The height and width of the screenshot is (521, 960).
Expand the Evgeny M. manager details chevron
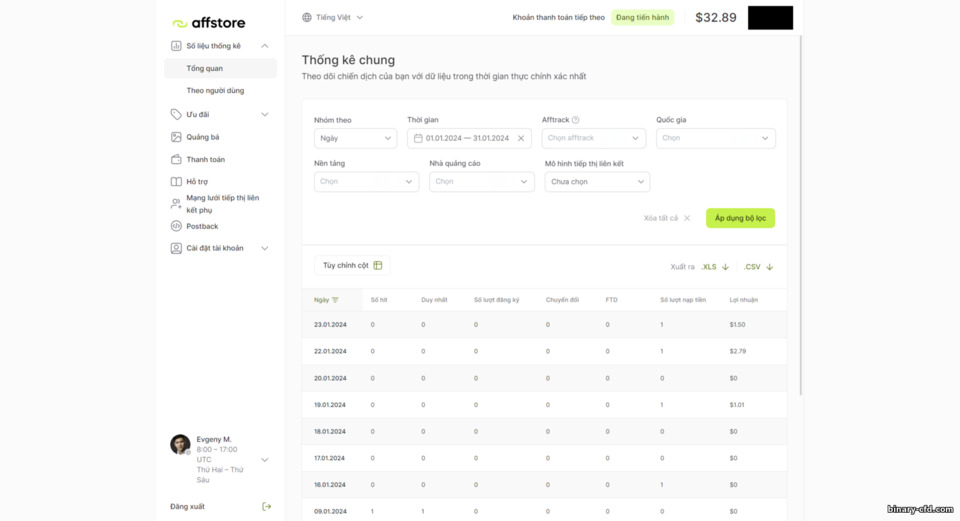point(264,460)
